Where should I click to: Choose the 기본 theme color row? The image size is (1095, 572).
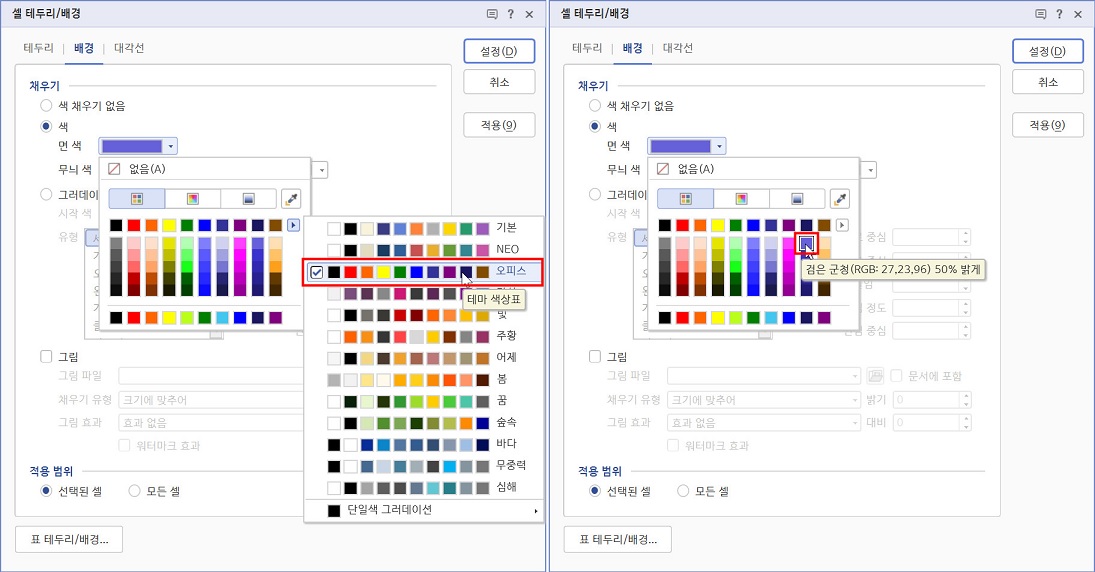[x=424, y=228]
